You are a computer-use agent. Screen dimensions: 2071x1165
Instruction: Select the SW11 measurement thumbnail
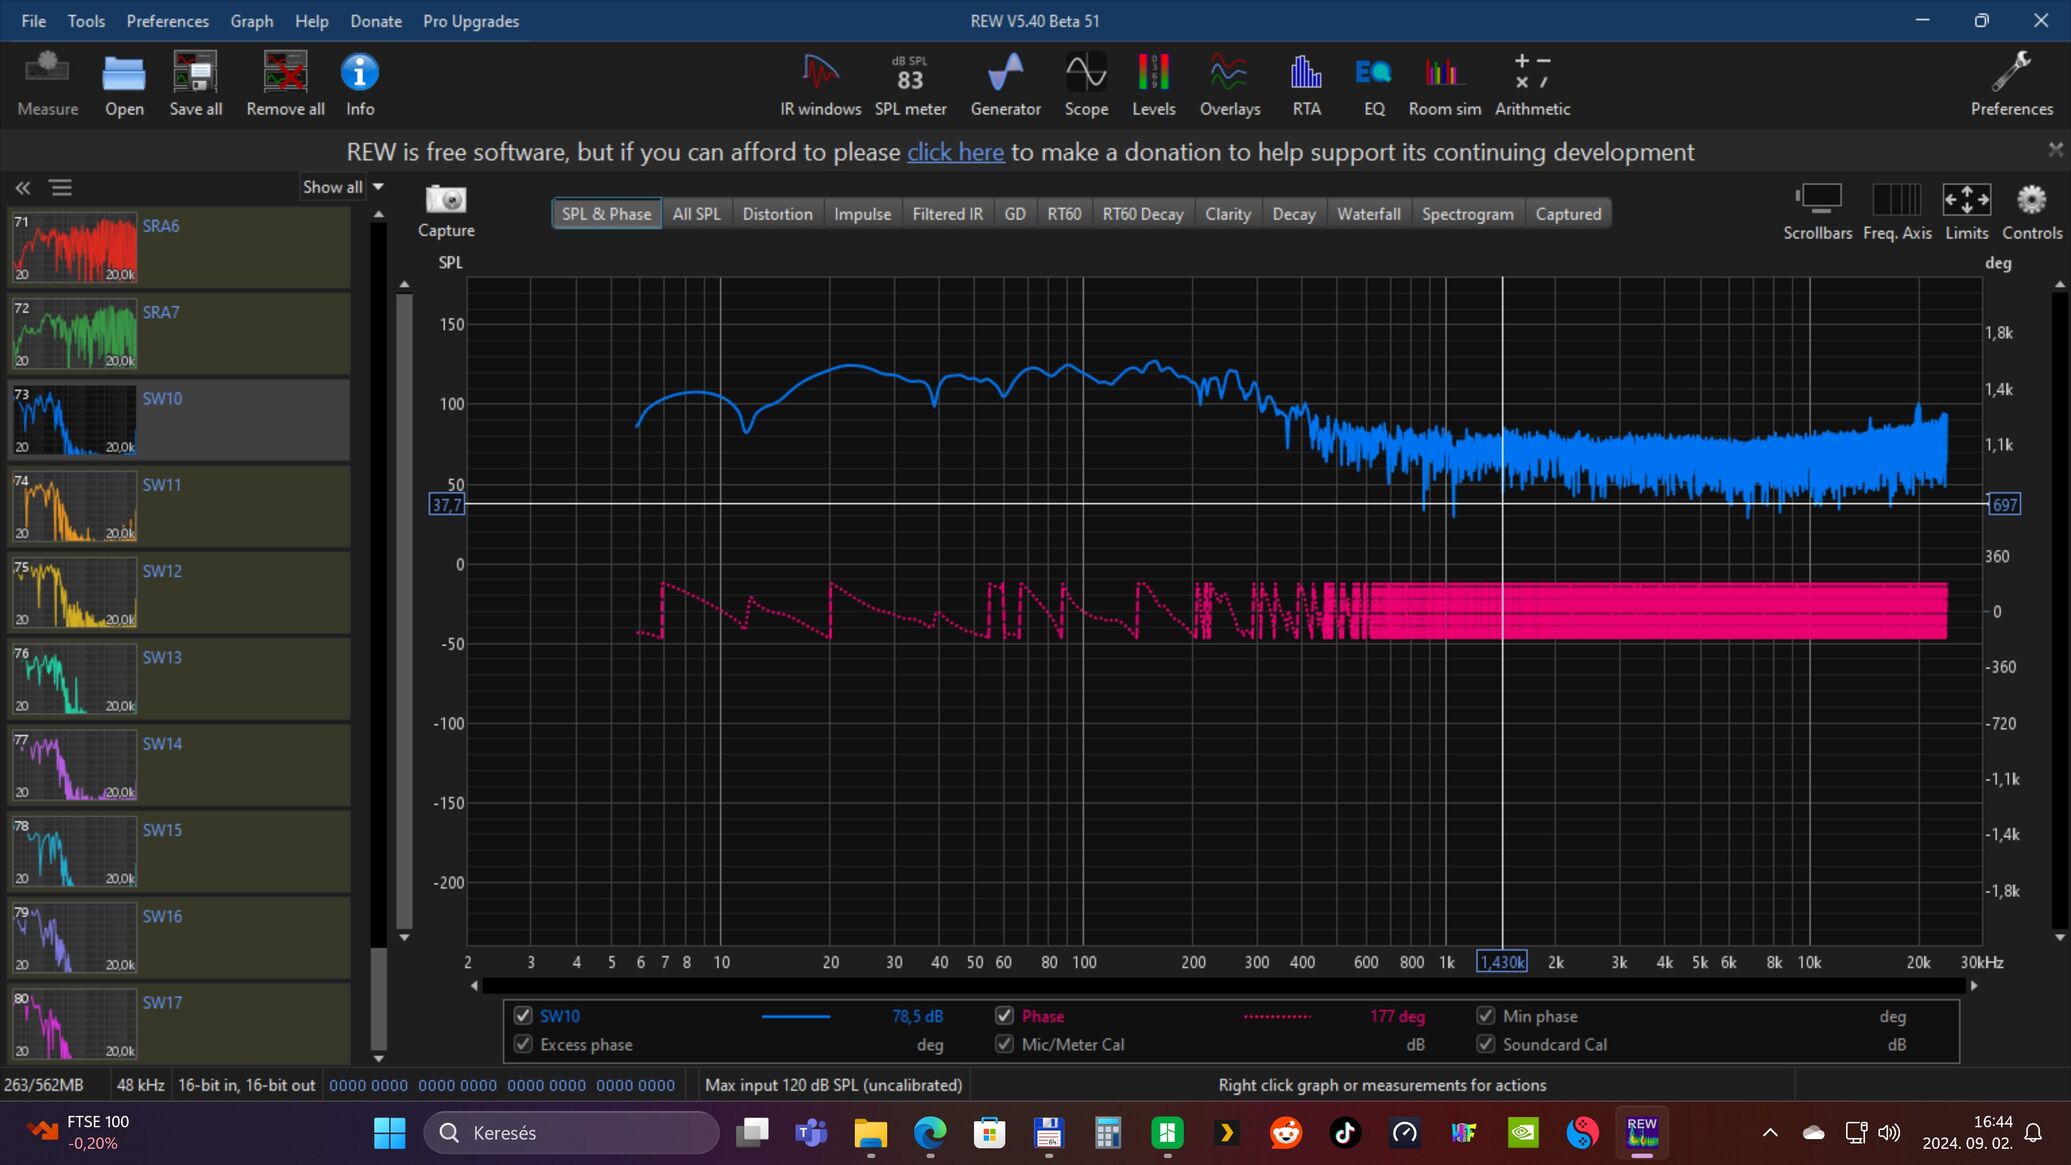point(74,506)
